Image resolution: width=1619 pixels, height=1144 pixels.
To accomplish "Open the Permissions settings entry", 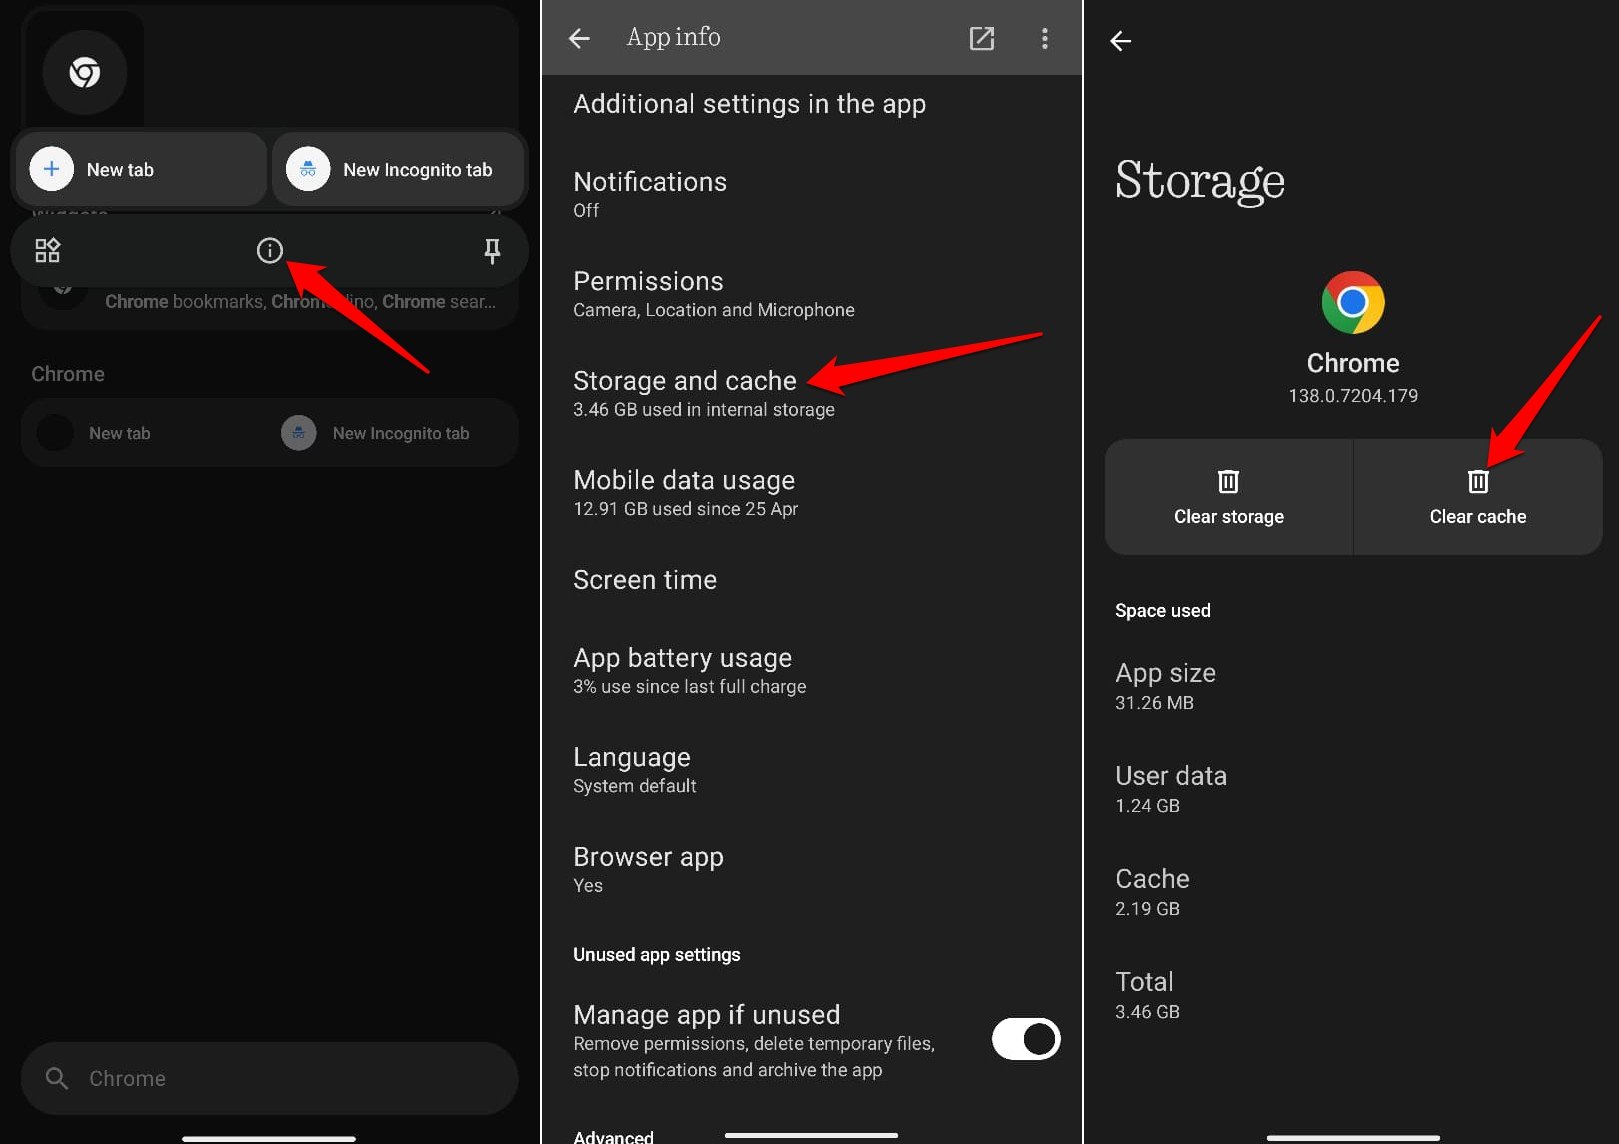I will click(x=649, y=293).
